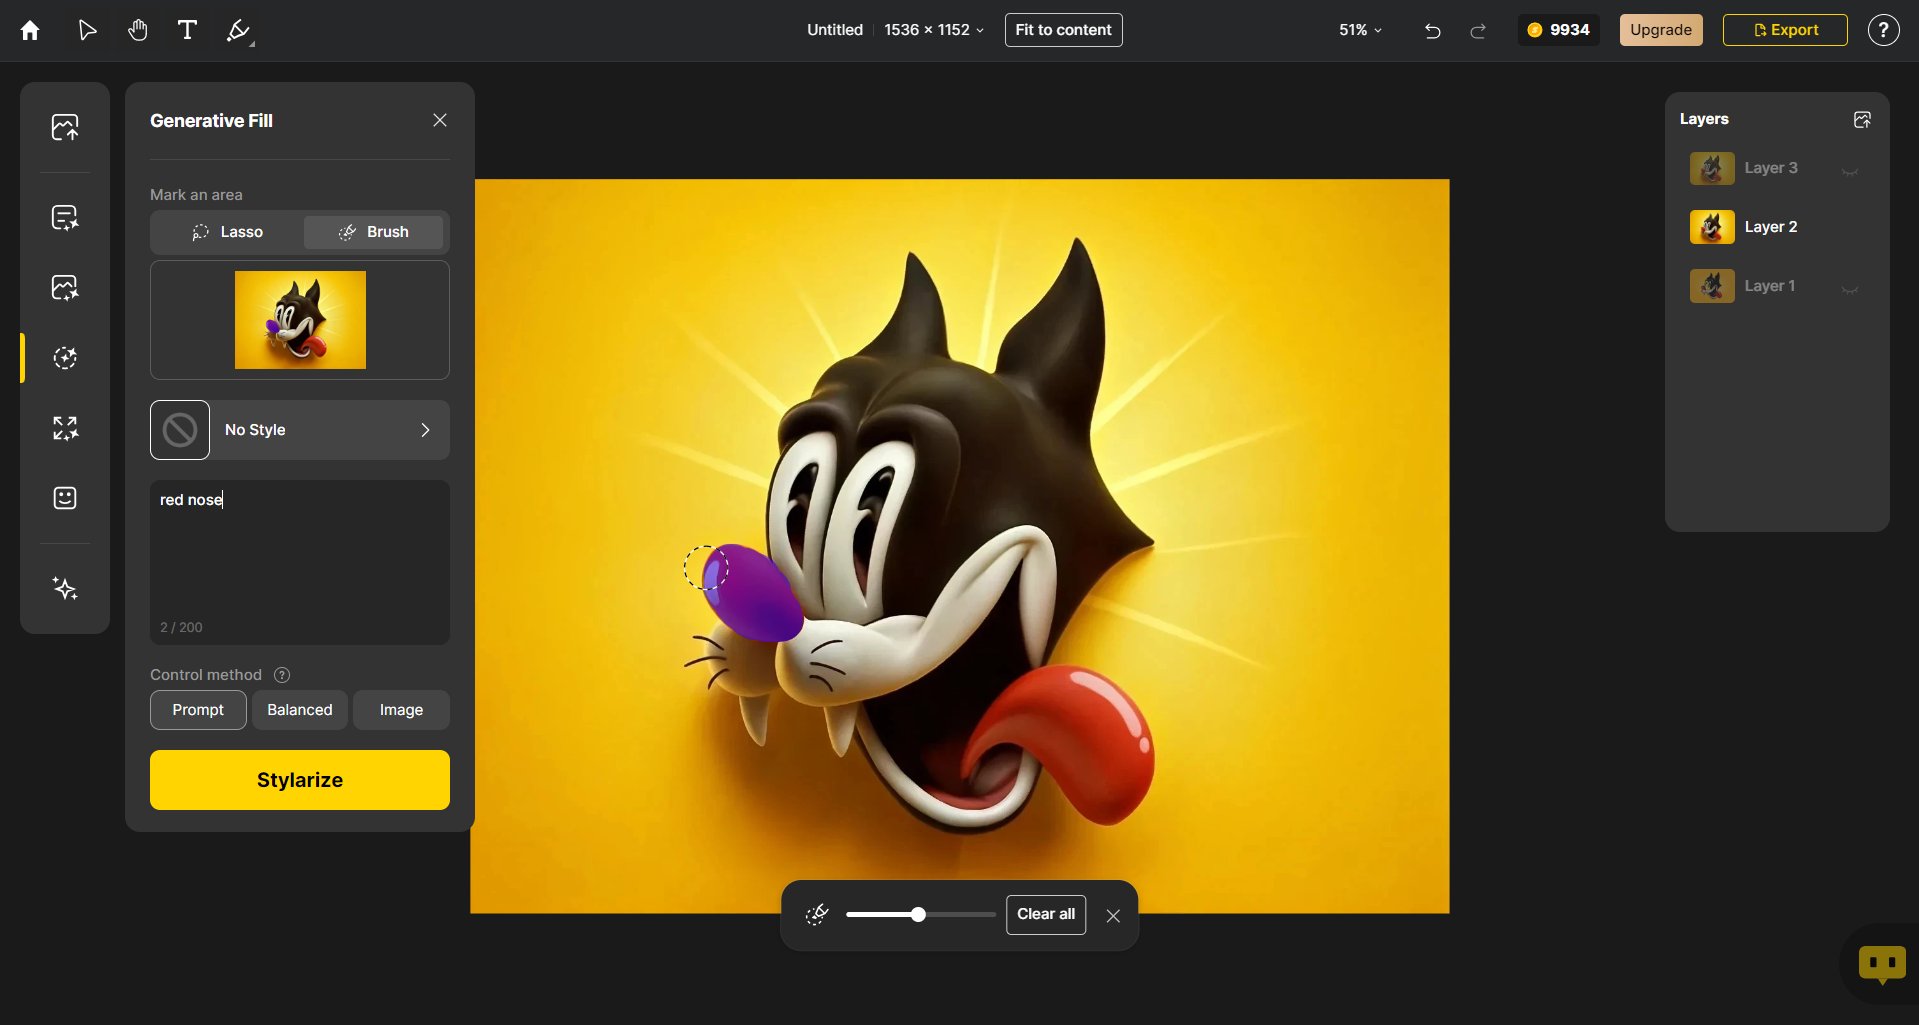Open the chat support bubble
Screen dimensions: 1919x1025
(1882, 965)
